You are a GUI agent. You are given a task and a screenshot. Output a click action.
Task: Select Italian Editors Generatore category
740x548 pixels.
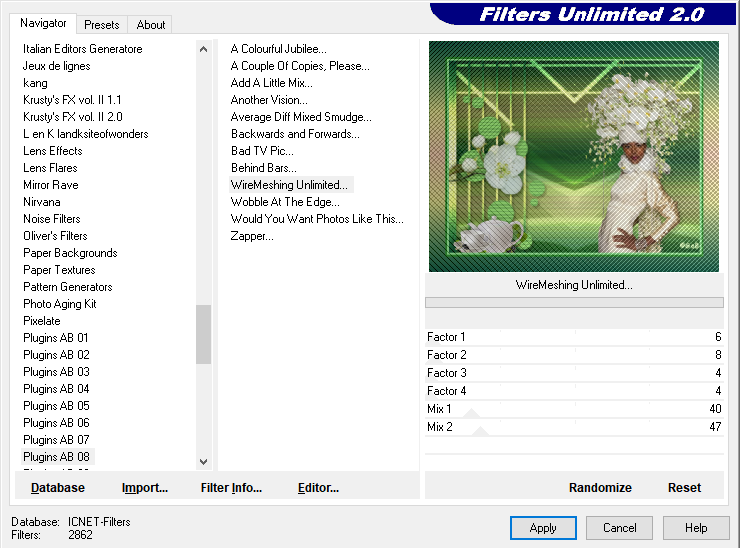tap(83, 49)
